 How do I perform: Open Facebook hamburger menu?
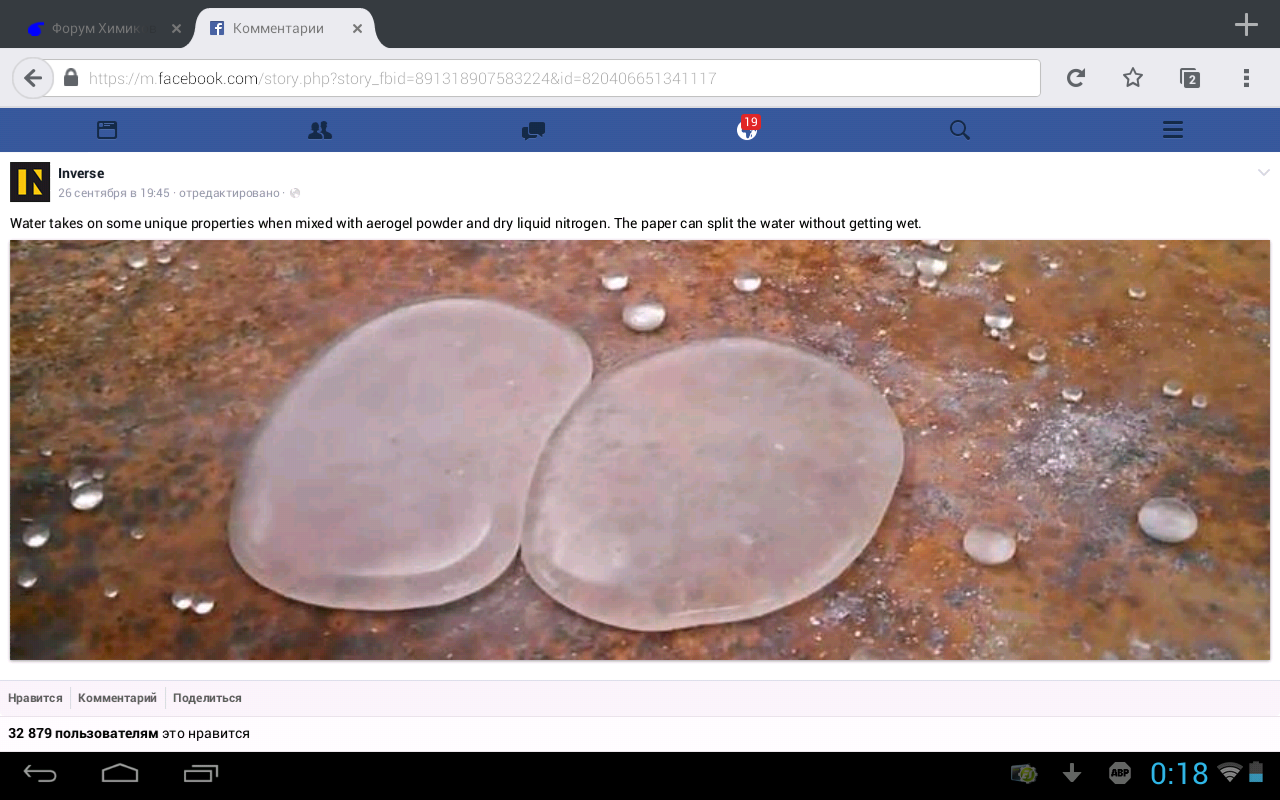(1173, 130)
